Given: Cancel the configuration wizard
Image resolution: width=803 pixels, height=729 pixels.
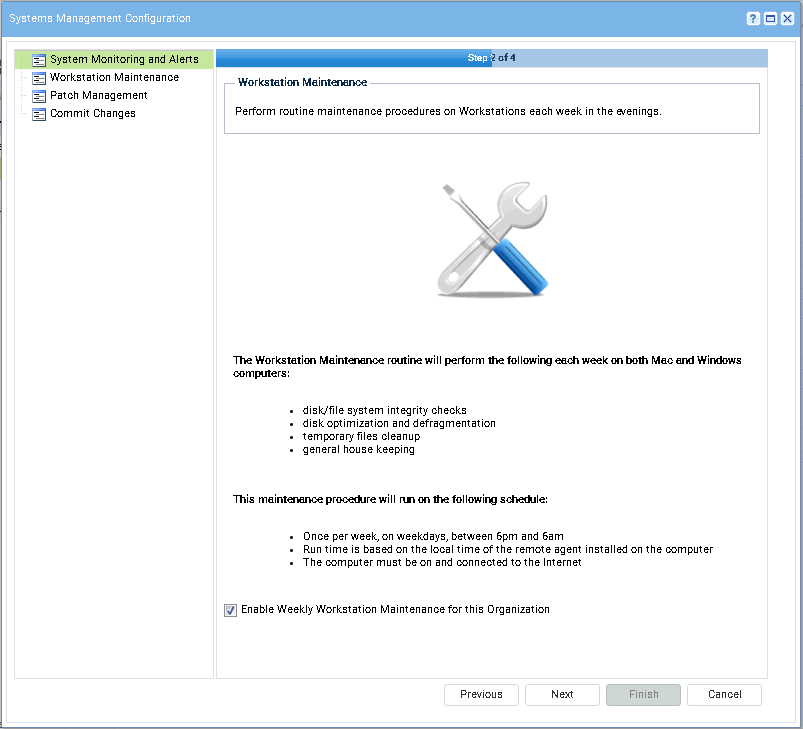Looking at the screenshot, I should click(x=724, y=694).
